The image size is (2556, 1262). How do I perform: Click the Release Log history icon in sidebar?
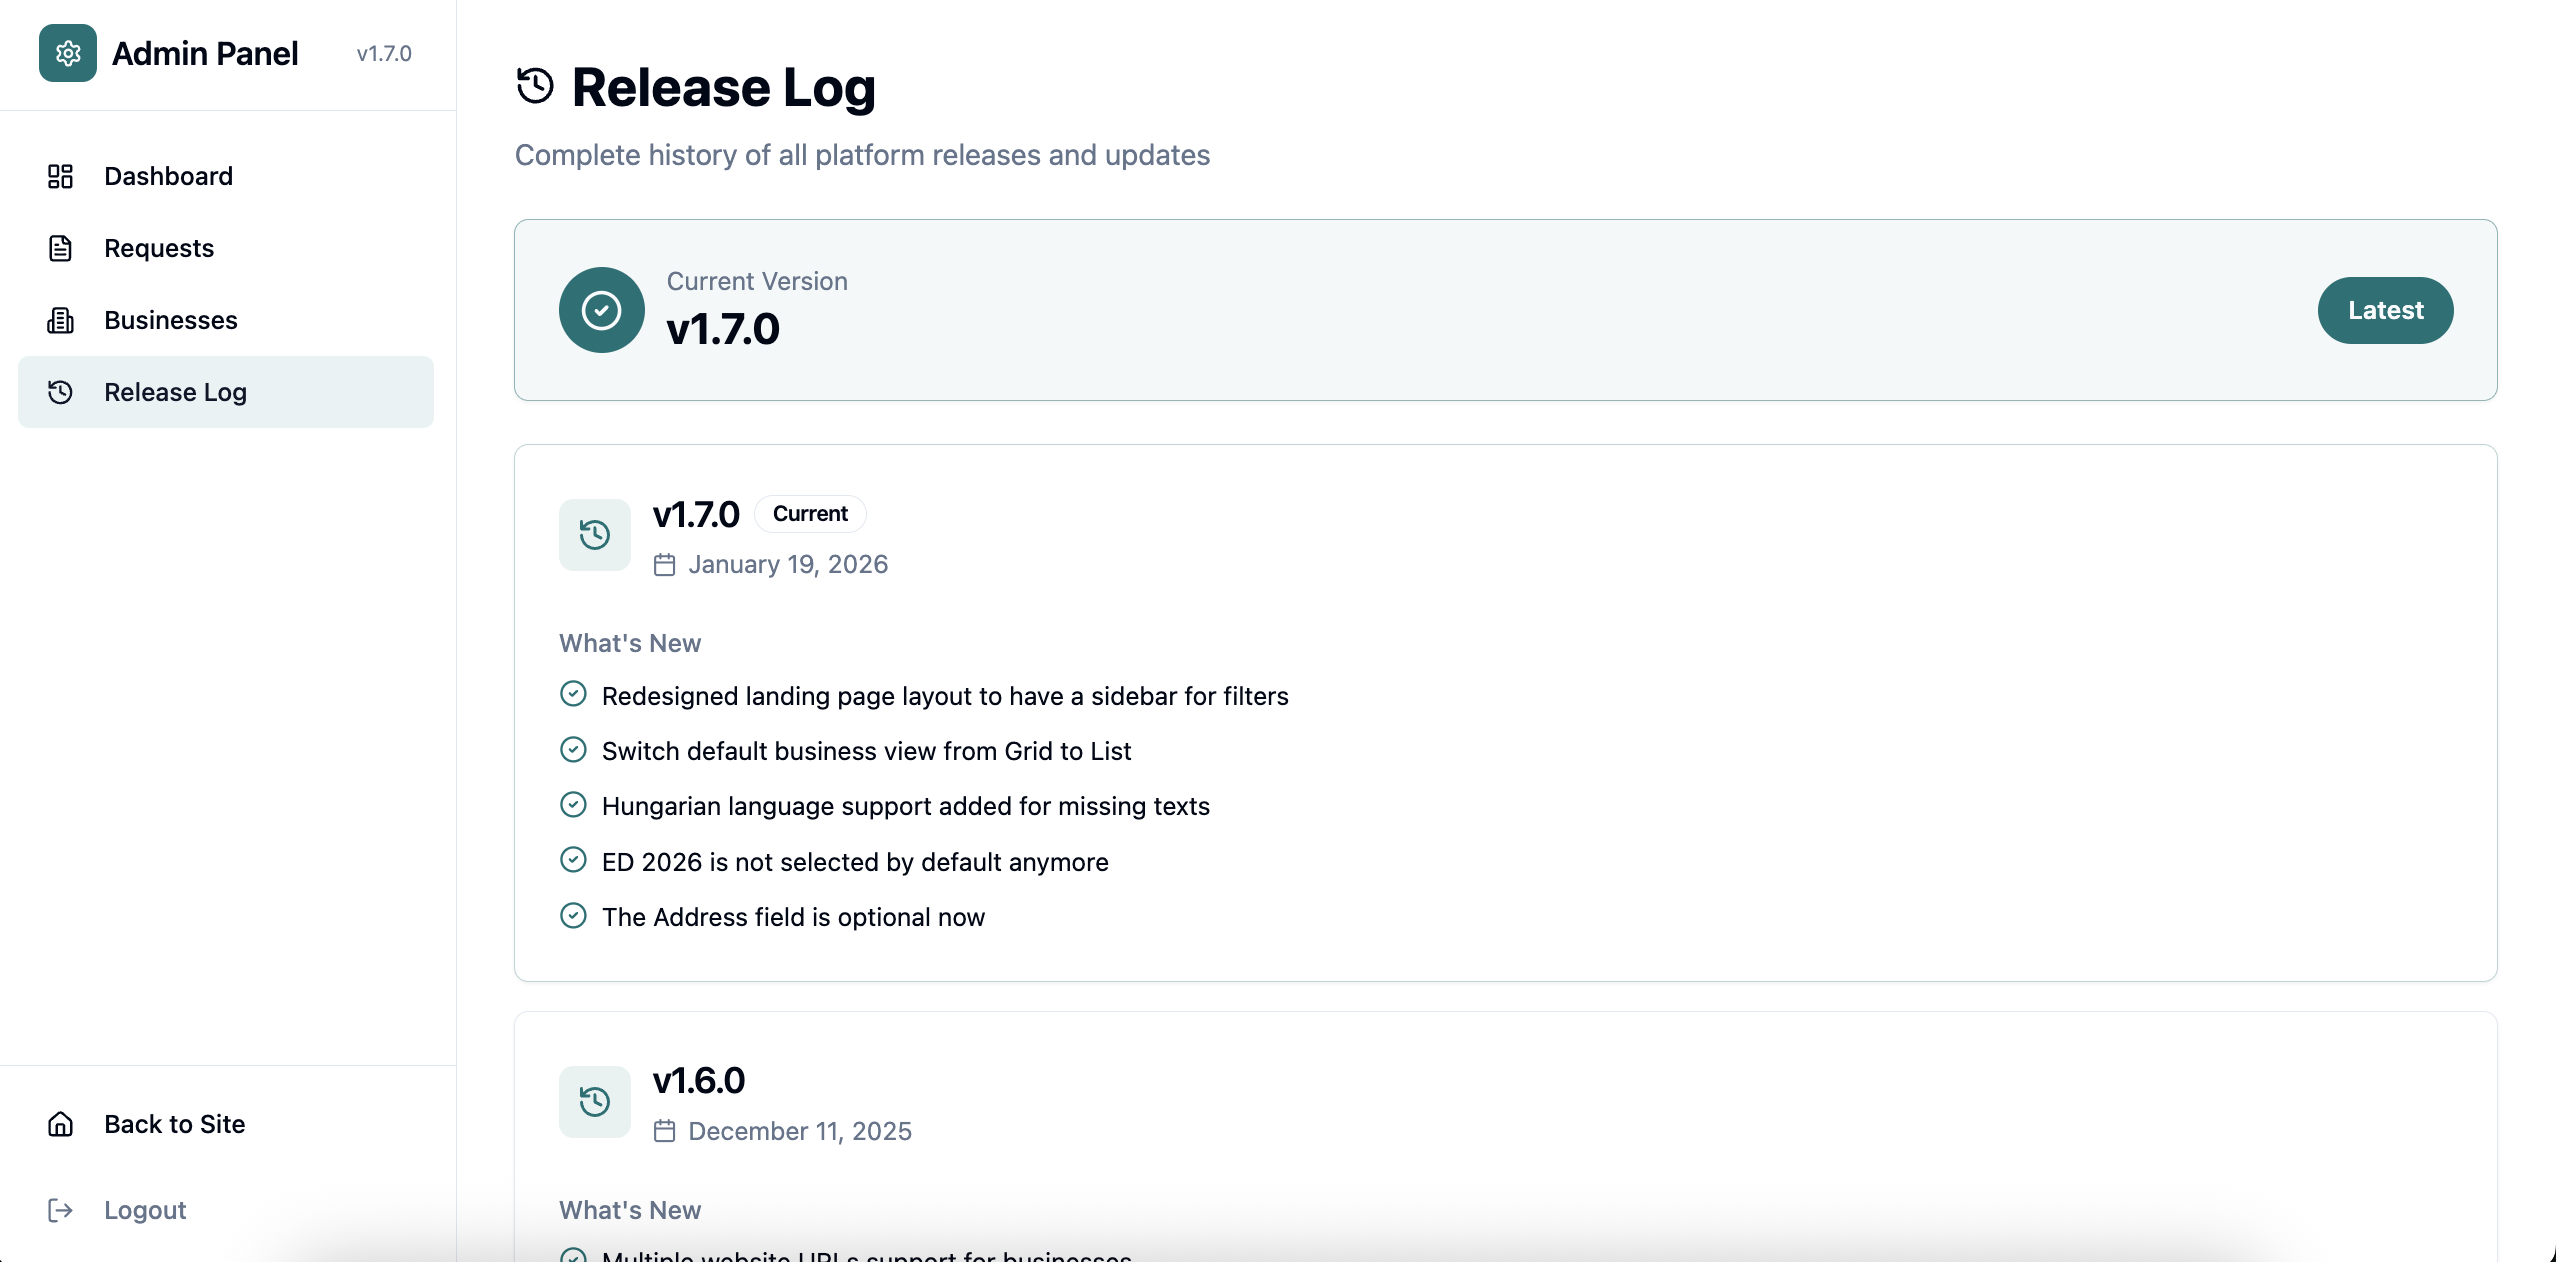click(x=60, y=392)
